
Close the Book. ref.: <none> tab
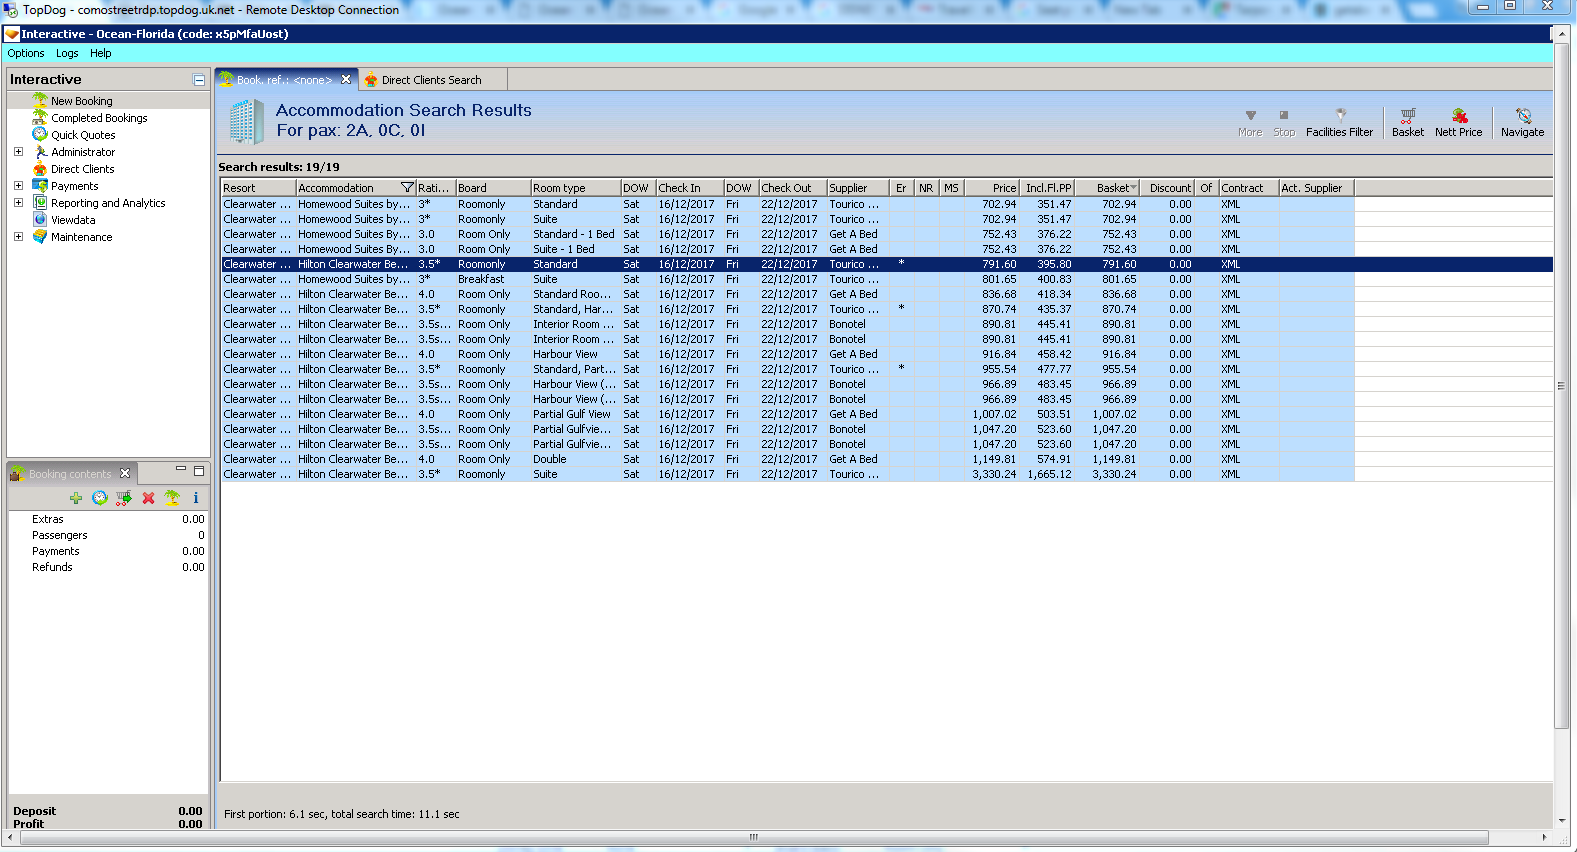pyautogui.click(x=346, y=80)
